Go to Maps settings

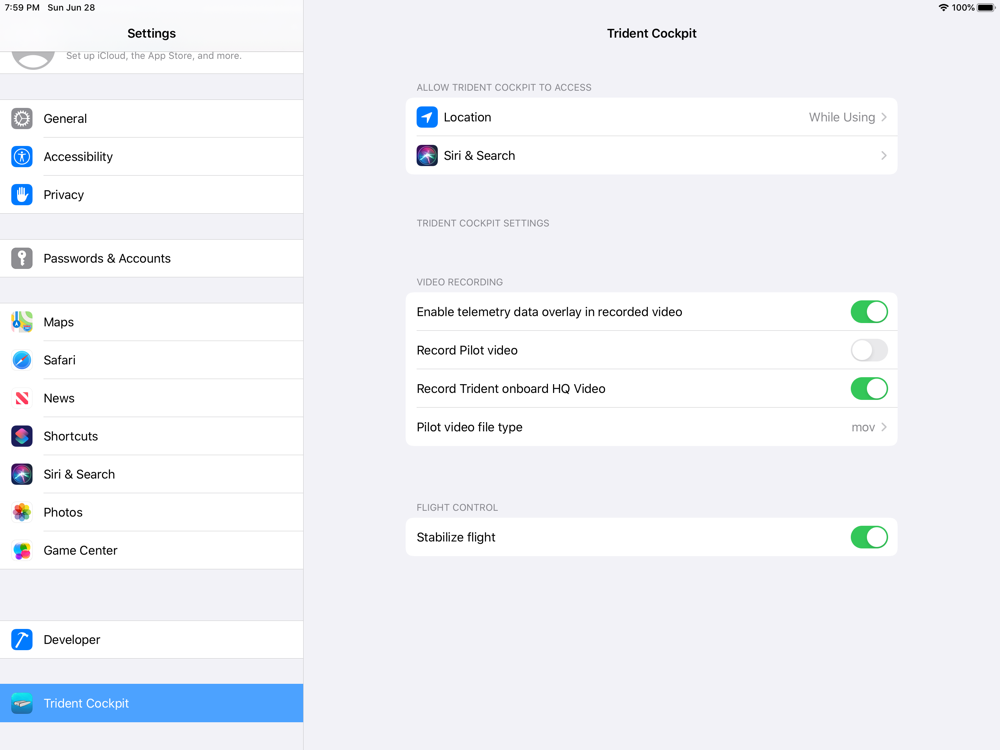point(152,322)
